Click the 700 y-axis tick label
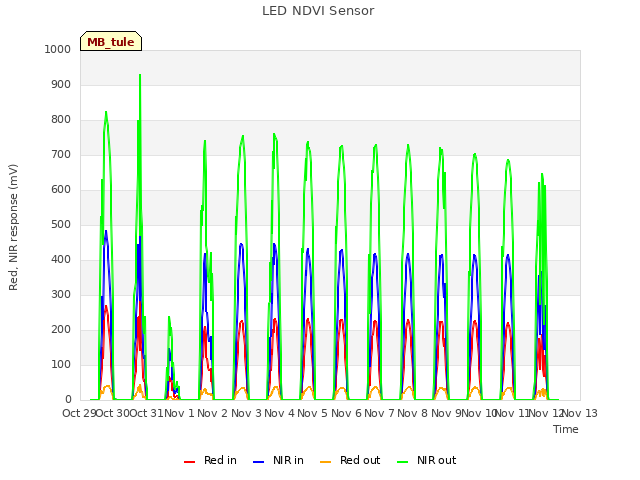 pyautogui.click(x=61, y=155)
